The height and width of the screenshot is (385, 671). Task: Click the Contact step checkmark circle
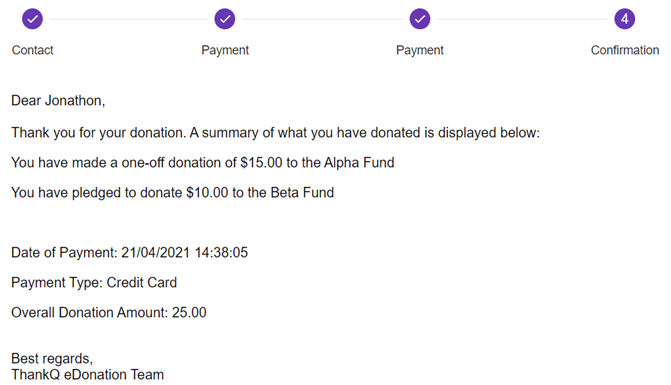(33, 19)
